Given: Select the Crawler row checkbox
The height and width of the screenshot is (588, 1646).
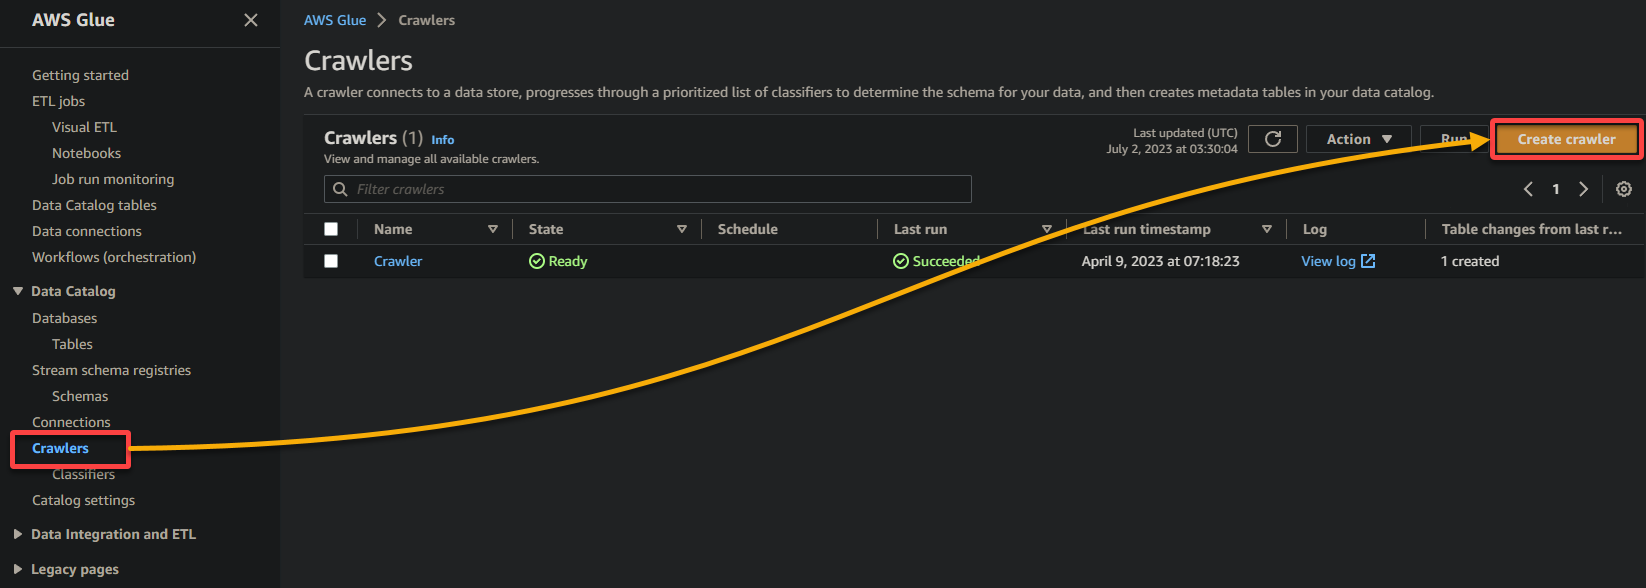Looking at the screenshot, I should pyautogui.click(x=331, y=261).
